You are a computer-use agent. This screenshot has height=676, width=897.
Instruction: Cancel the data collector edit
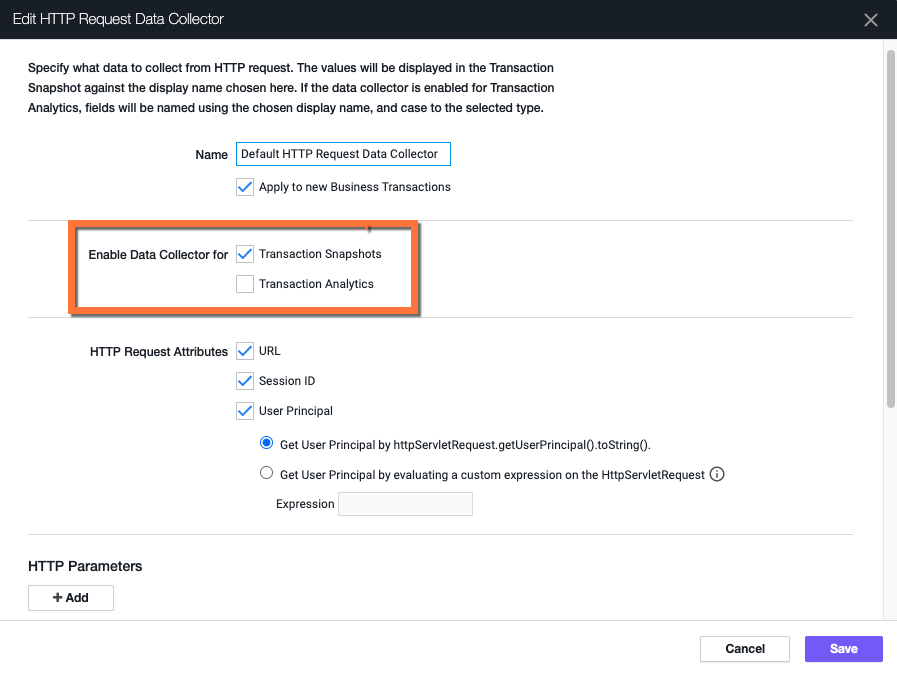coord(745,649)
